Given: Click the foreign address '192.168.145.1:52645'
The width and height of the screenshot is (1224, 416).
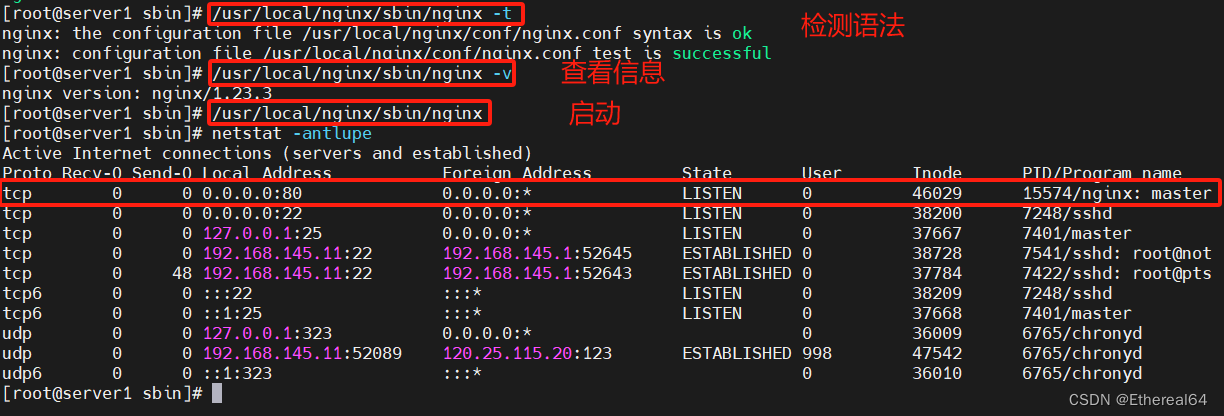Looking at the screenshot, I should (x=537, y=253).
